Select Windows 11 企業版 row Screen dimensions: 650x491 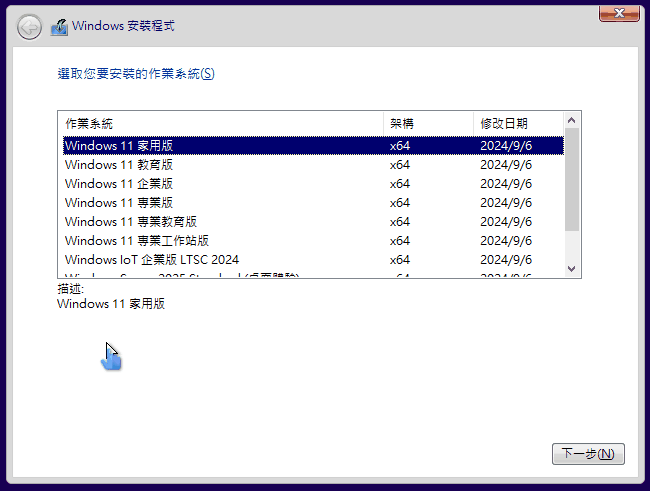313,184
